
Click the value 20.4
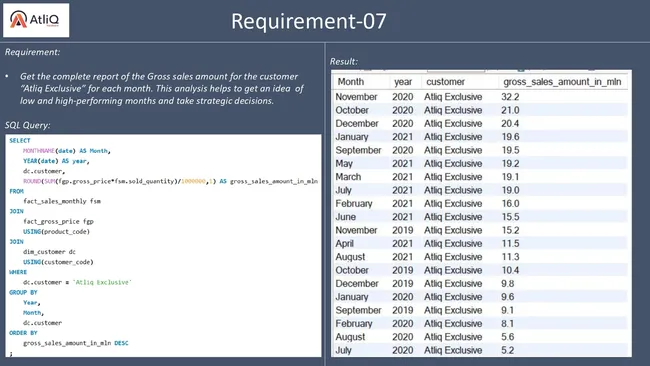(x=510, y=124)
